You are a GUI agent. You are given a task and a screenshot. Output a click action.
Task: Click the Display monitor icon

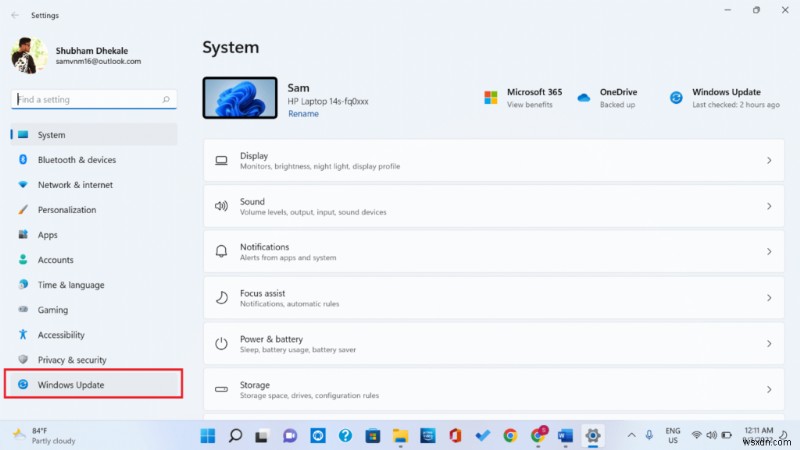point(221,161)
